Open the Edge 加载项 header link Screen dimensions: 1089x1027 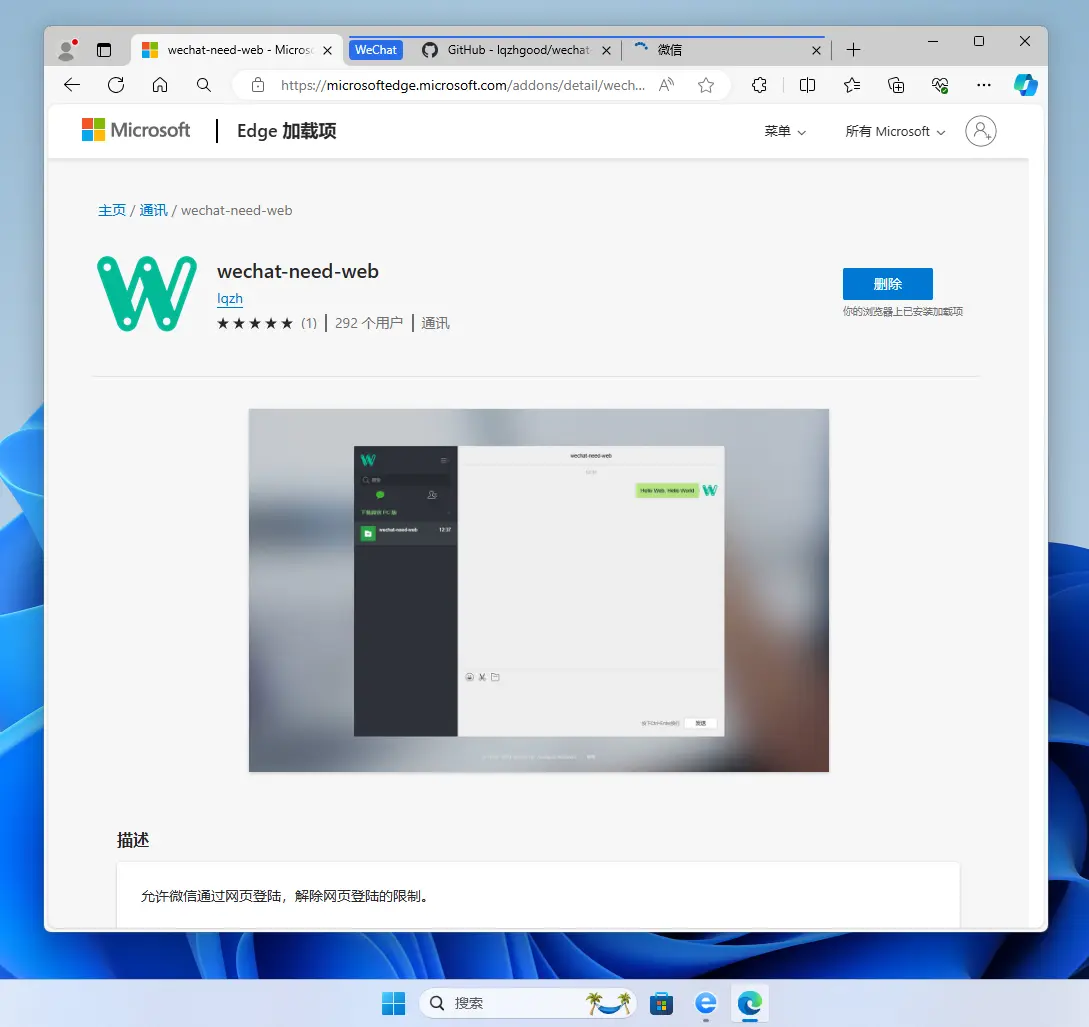(286, 131)
